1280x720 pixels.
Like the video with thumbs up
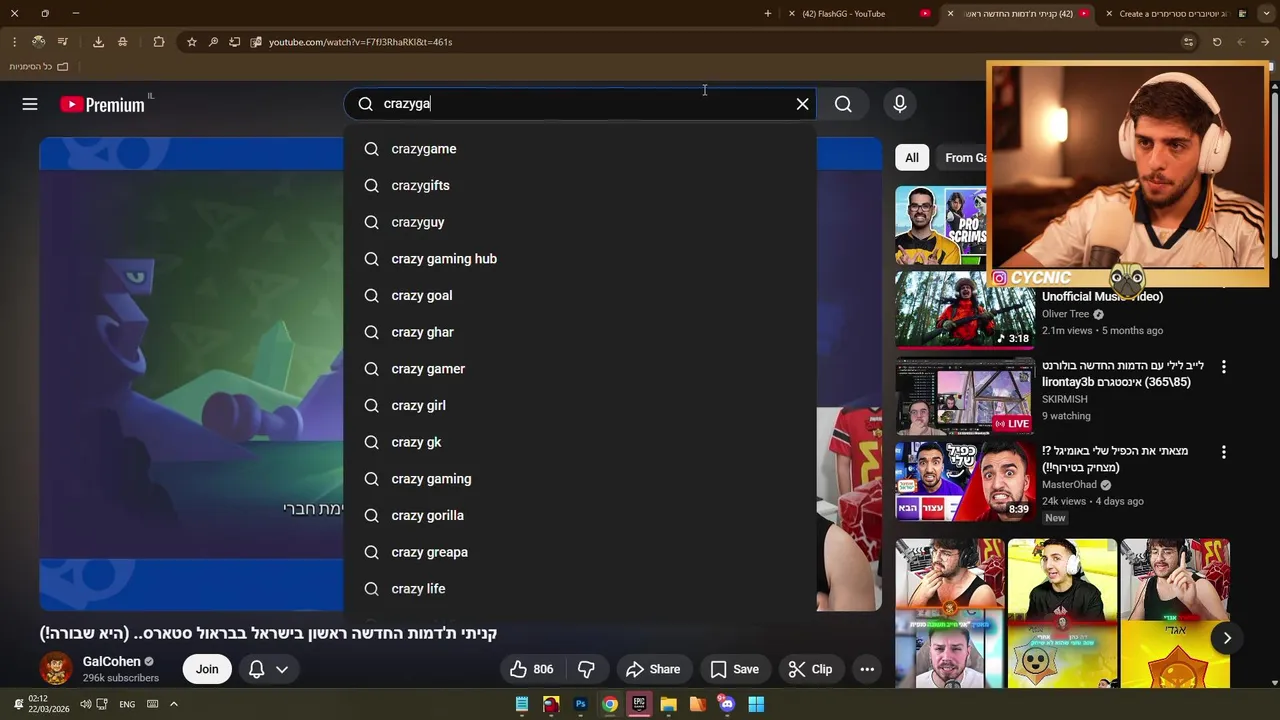click(x=531, y=669)
